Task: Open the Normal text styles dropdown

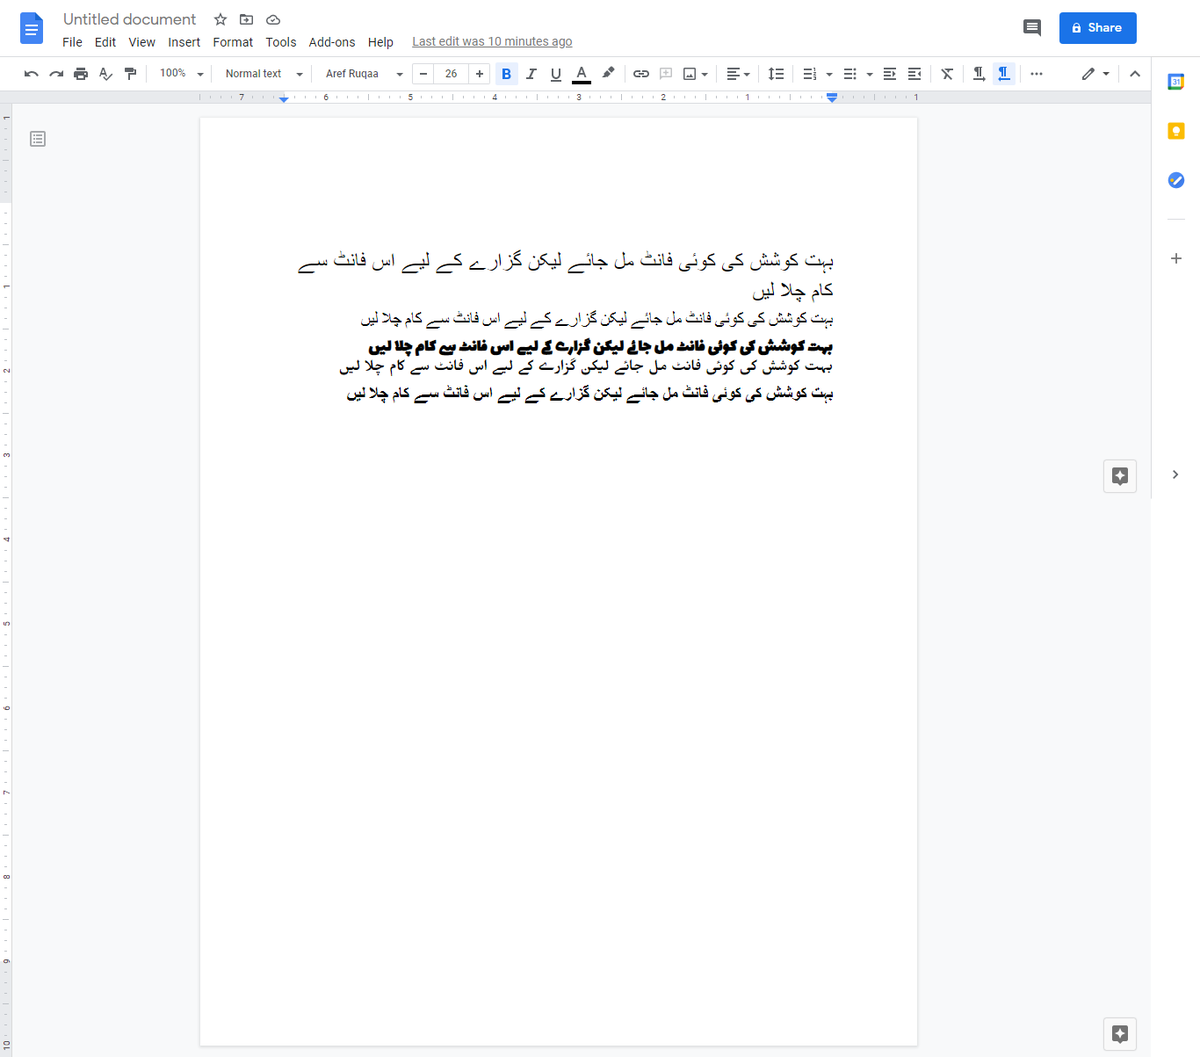Action: 263,74
